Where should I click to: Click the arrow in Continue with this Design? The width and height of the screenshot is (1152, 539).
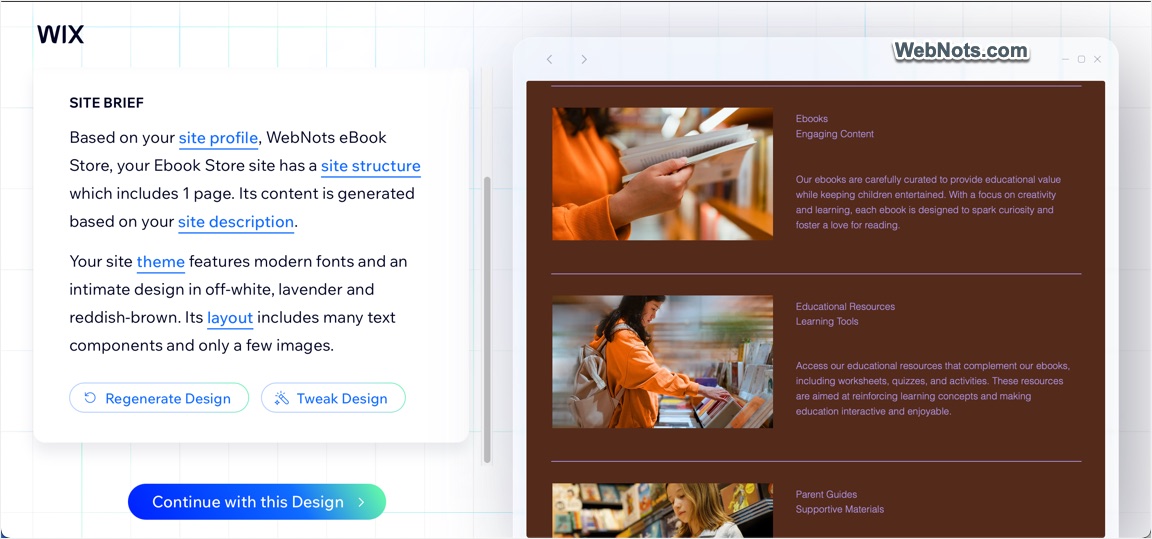tap(361, 502)
